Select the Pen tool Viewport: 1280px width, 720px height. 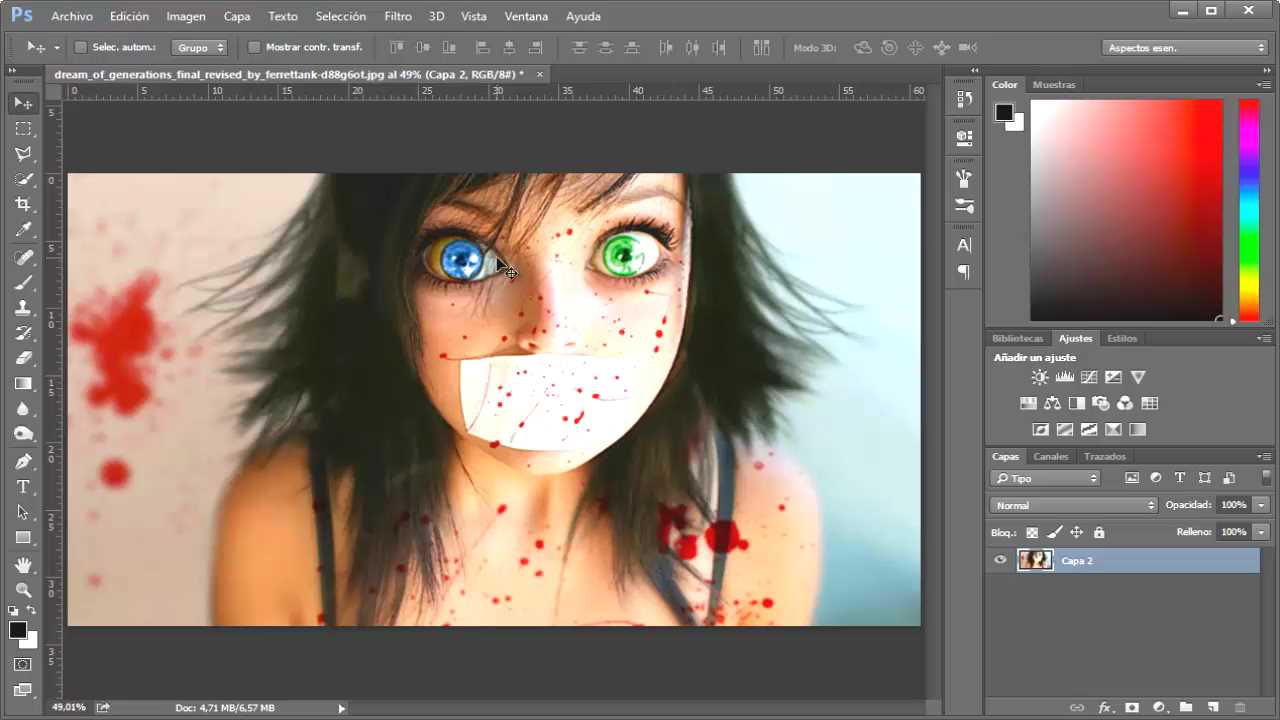pyautogui.click(x=23, y=461)
